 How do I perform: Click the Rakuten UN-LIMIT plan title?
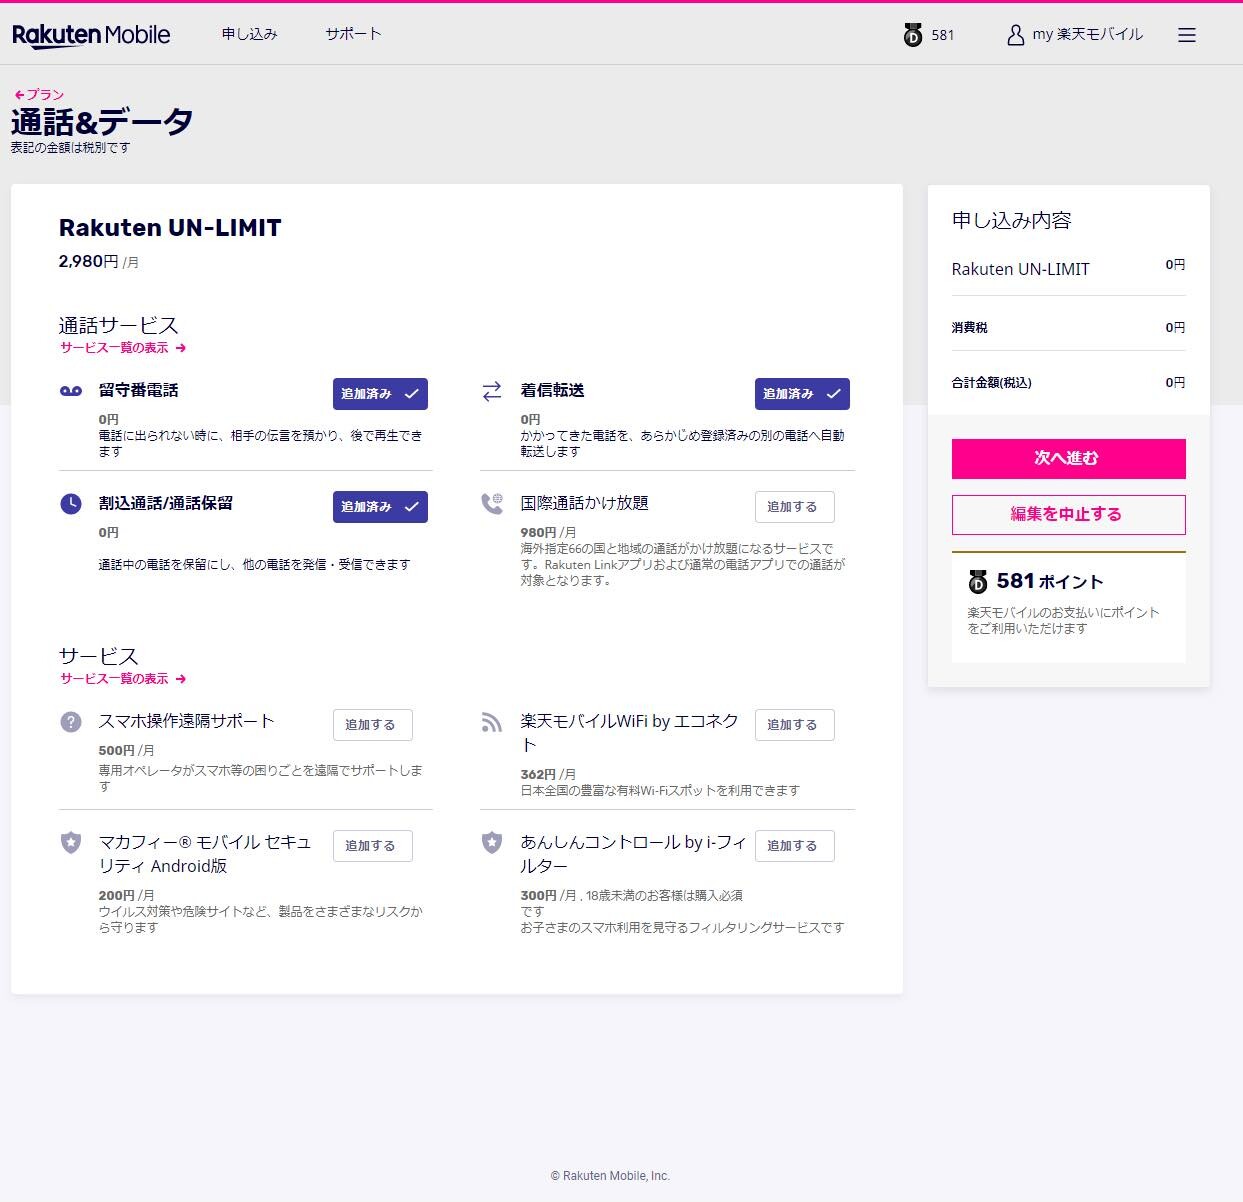(x=170, y=228)
